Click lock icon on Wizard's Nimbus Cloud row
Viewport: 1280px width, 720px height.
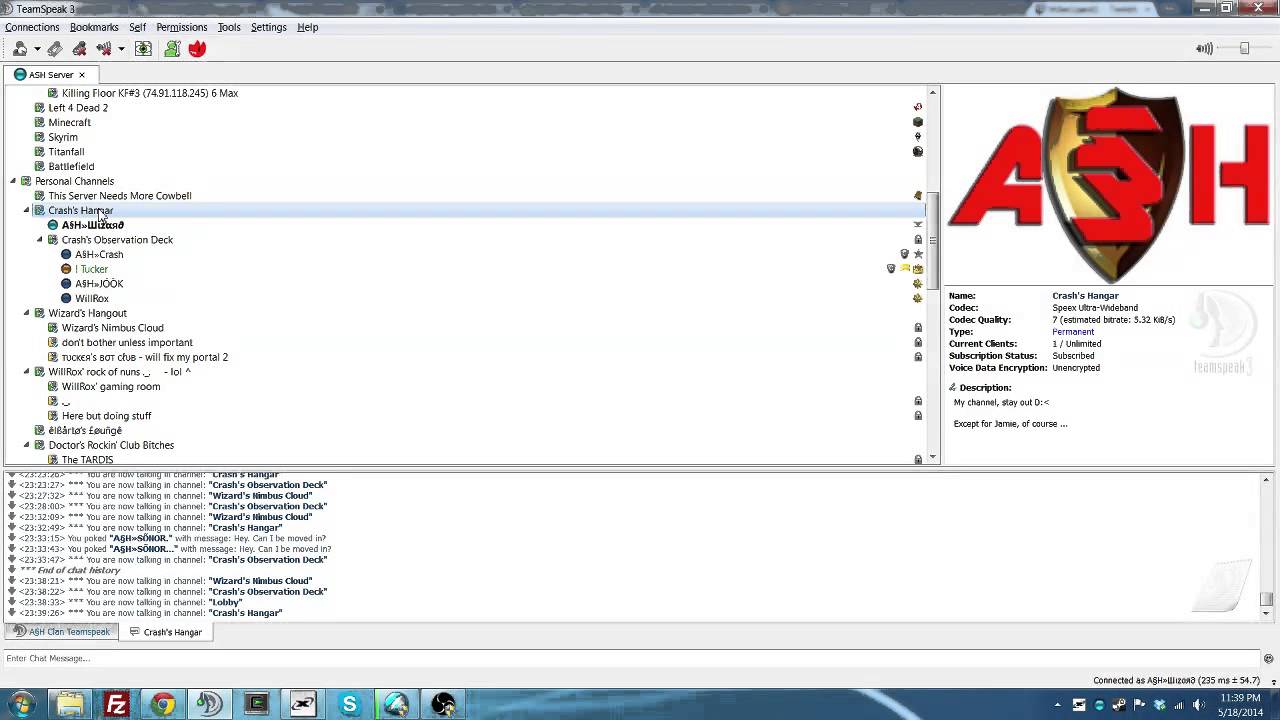918,328
